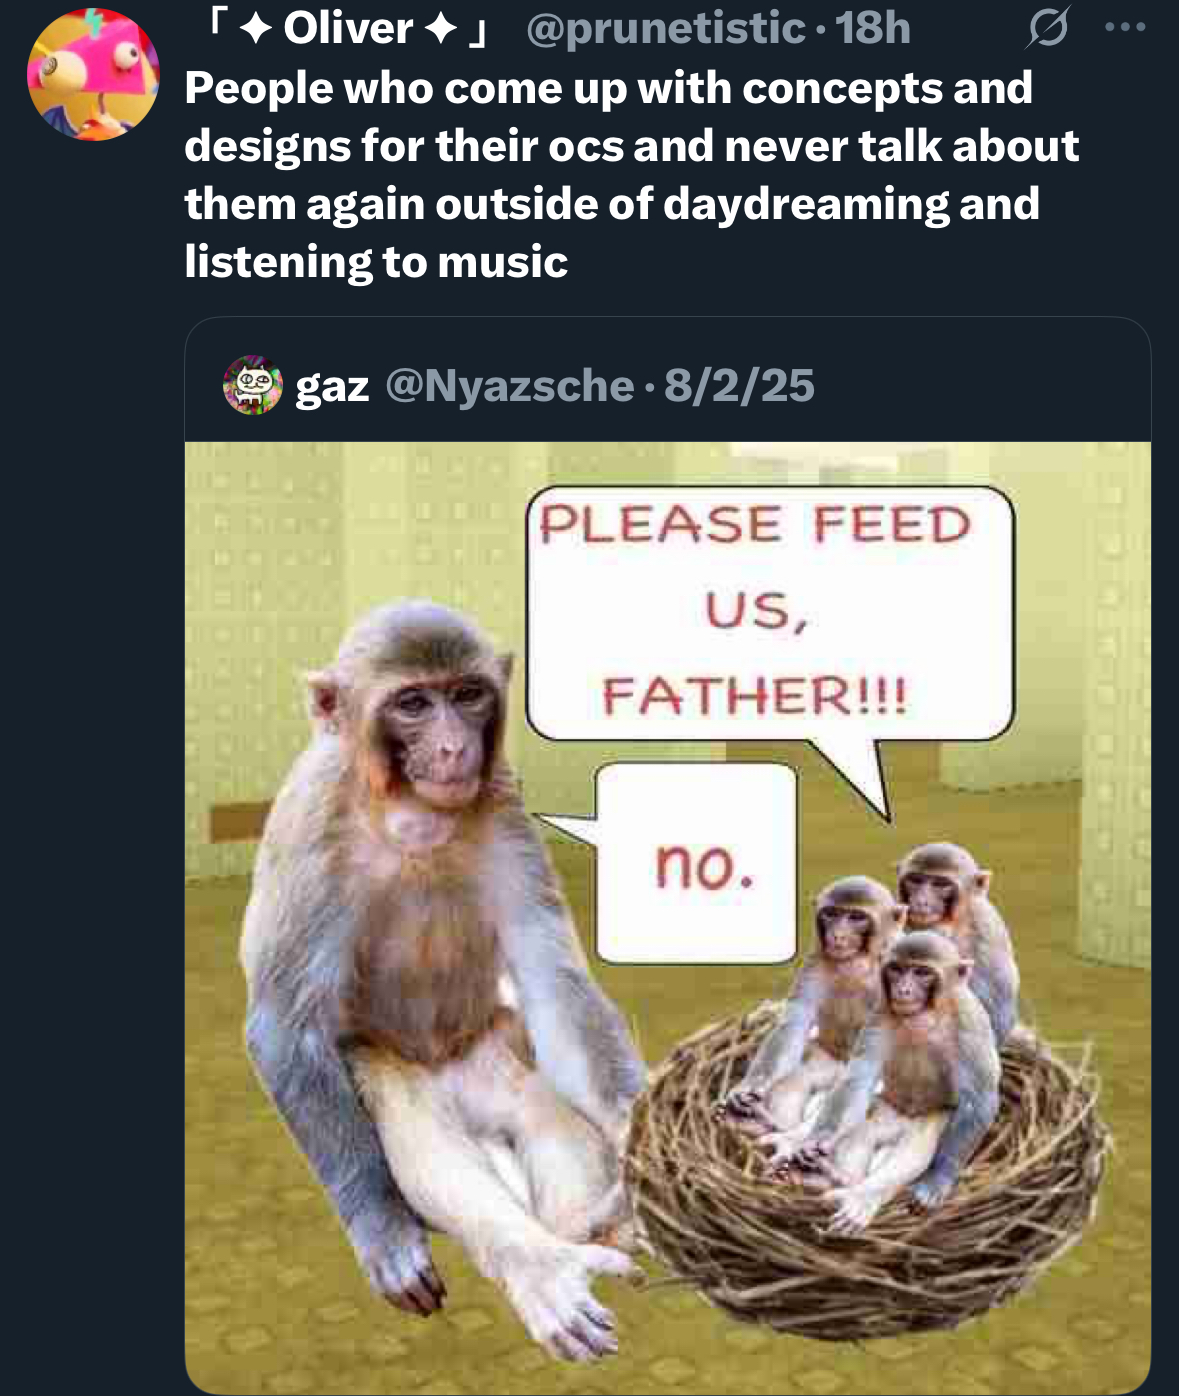
Task: Click gaz's small profile avatar
Action: [x=252, y=386]
